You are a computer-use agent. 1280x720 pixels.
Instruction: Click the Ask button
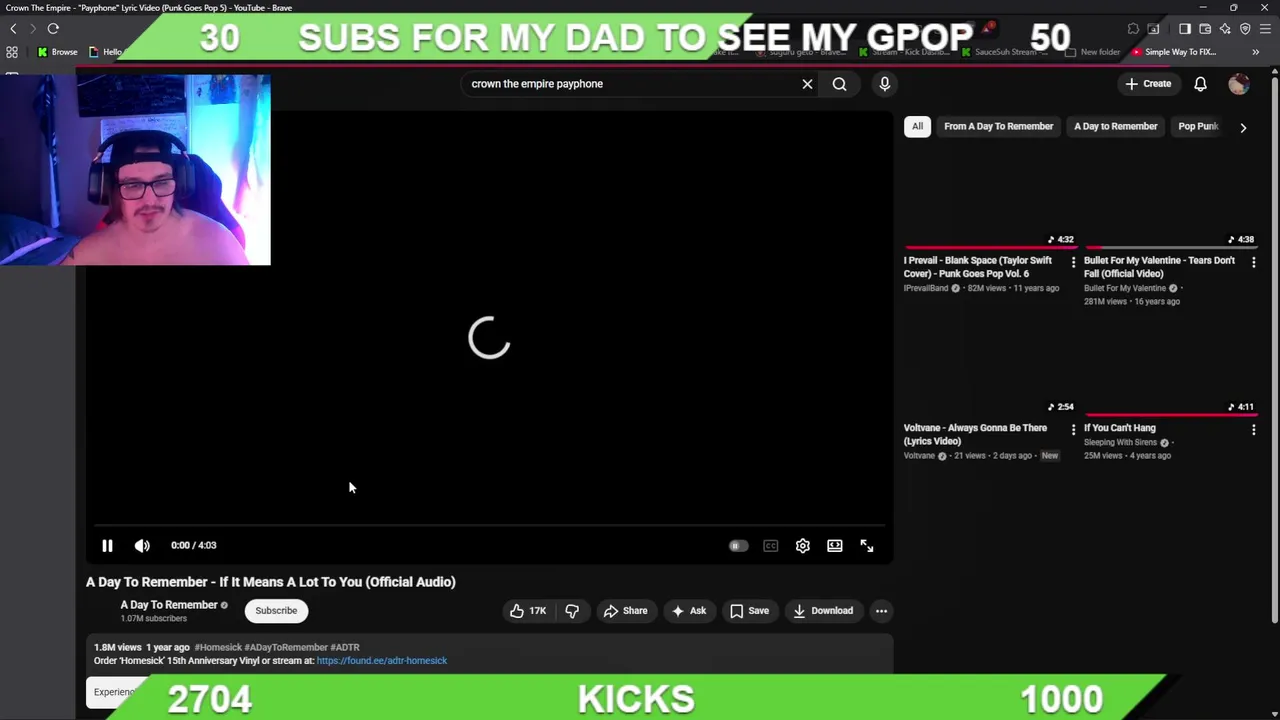(x=689, y=610)
